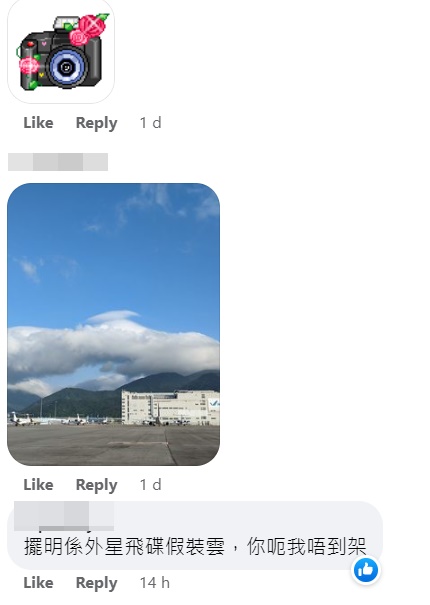Click the blue lens of the camera sticker
Viewport: 430px width, 605px height.
click(67, 68)
